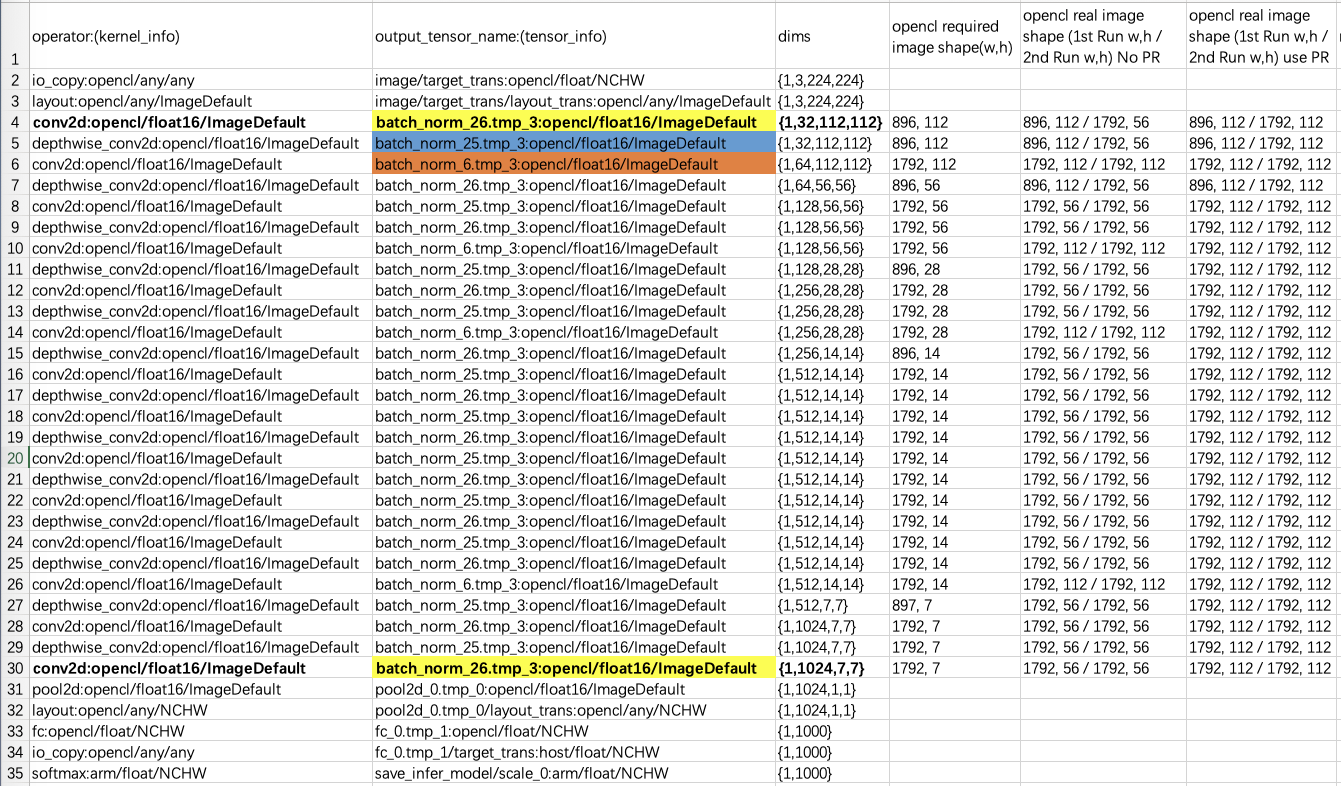The image size is (1341, 786).
Task: Select the 'save_infer_model/scale_0:arm/float/NCHW' cell
Action: click(x=573, y=773)
